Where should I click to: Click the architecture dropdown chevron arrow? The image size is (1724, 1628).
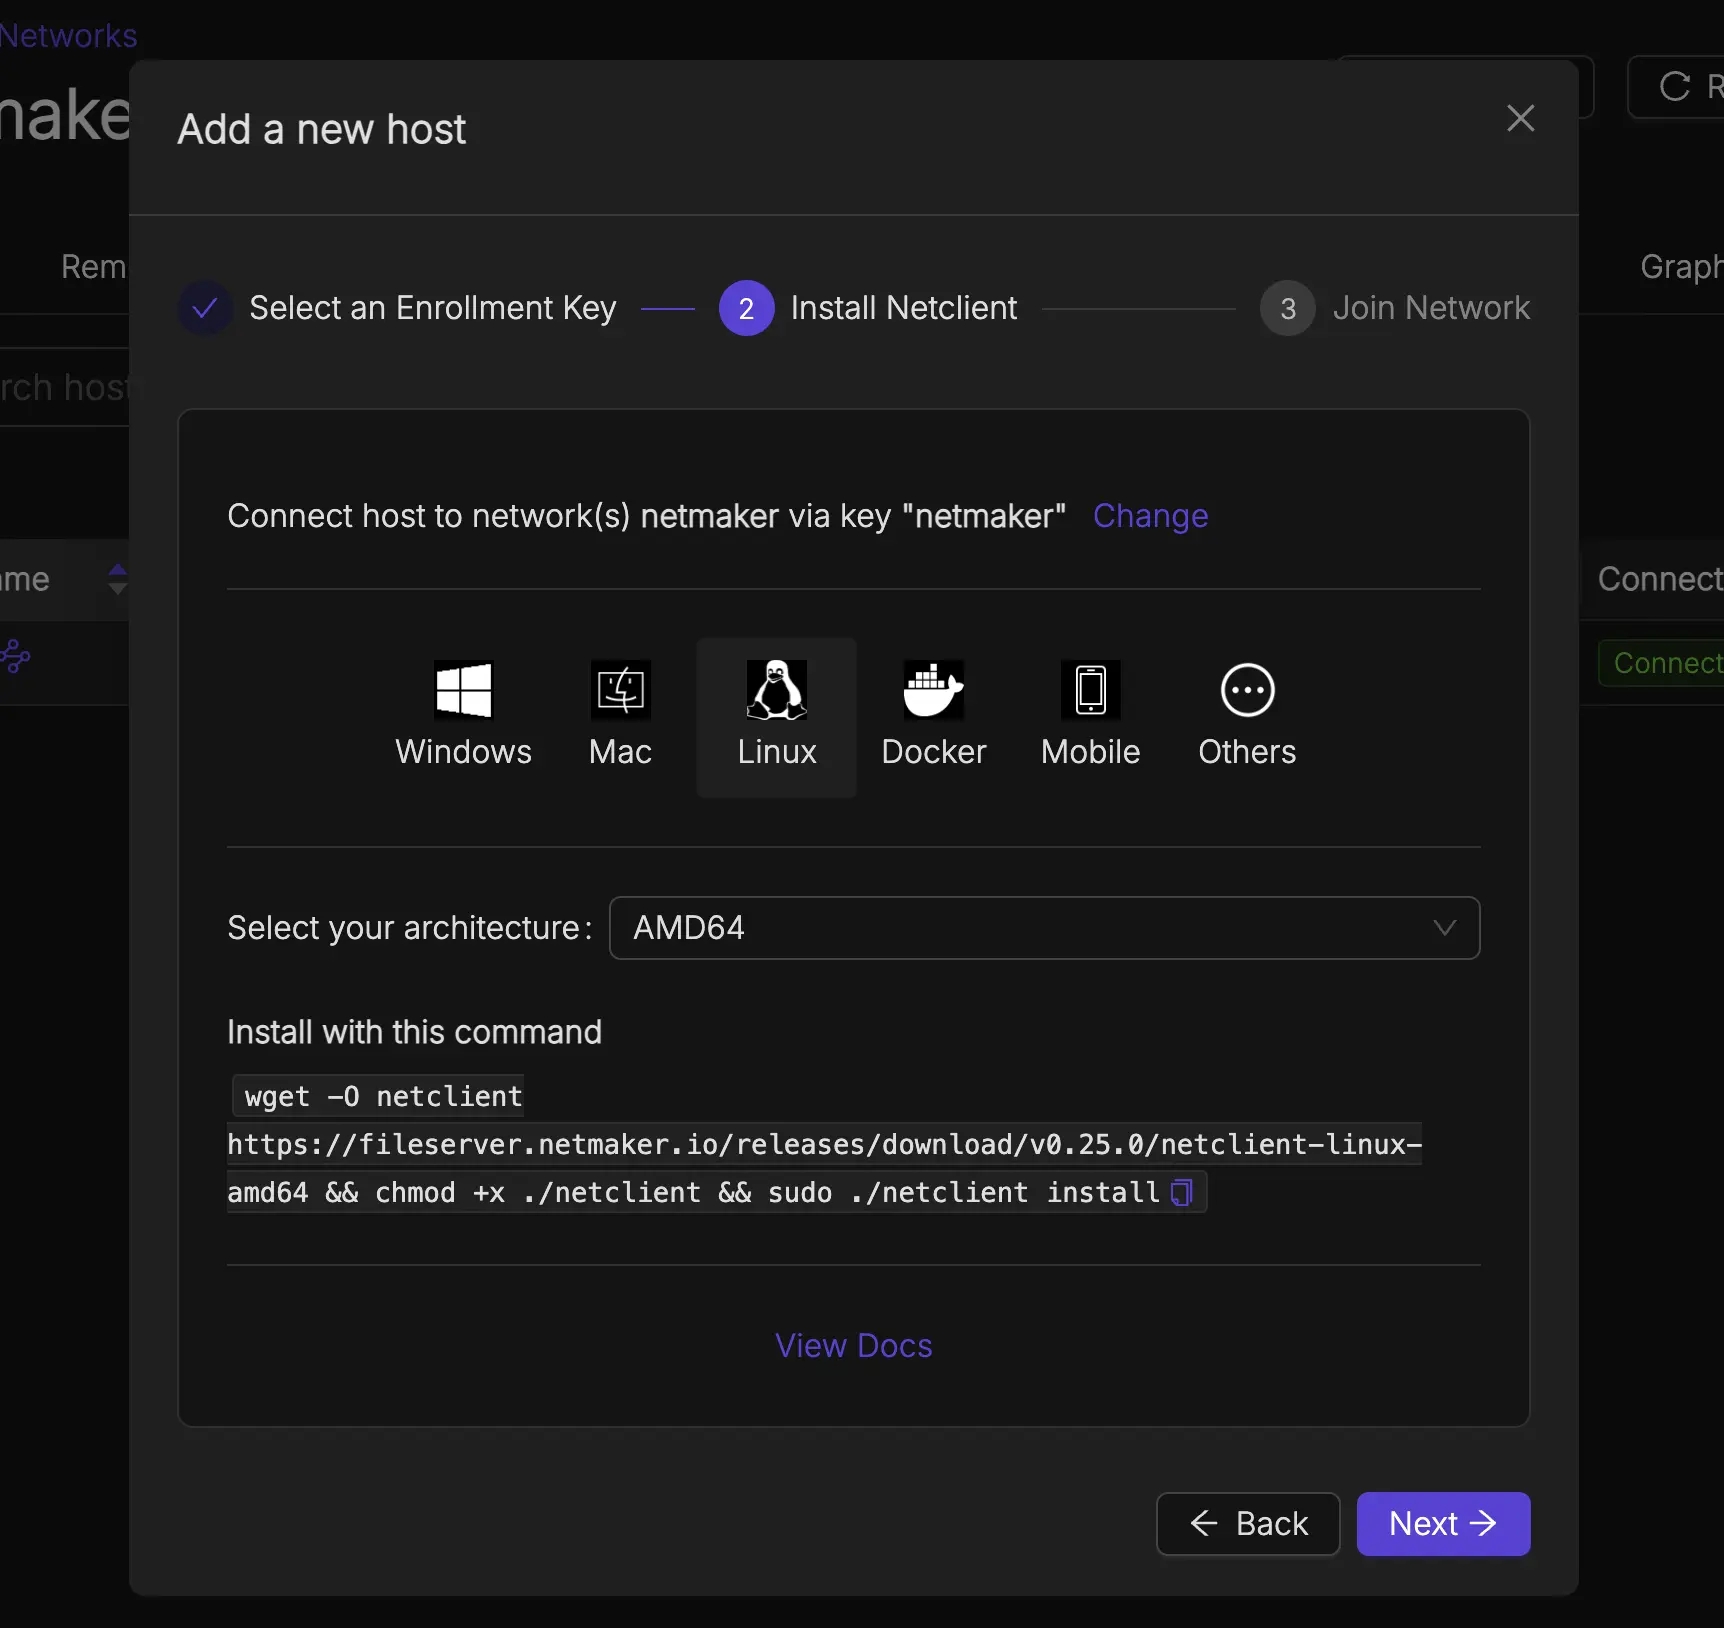coord(1444,928)
